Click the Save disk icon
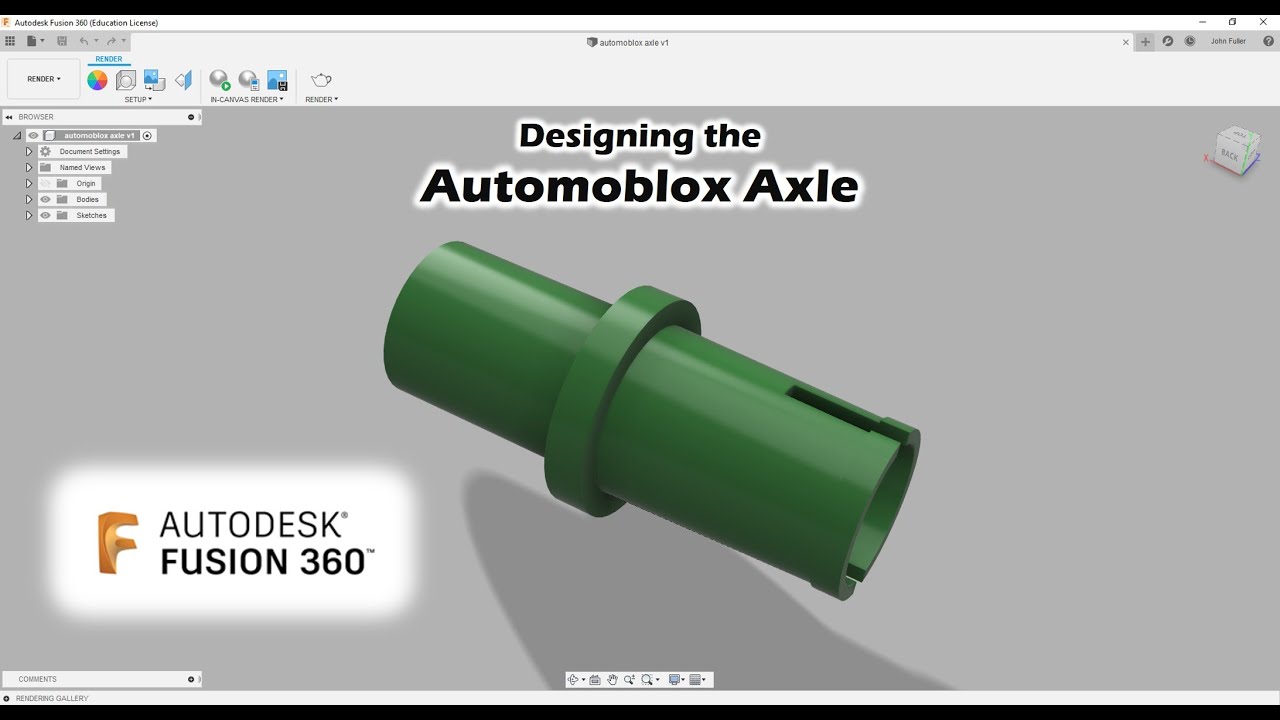 [x=62, y=41]
